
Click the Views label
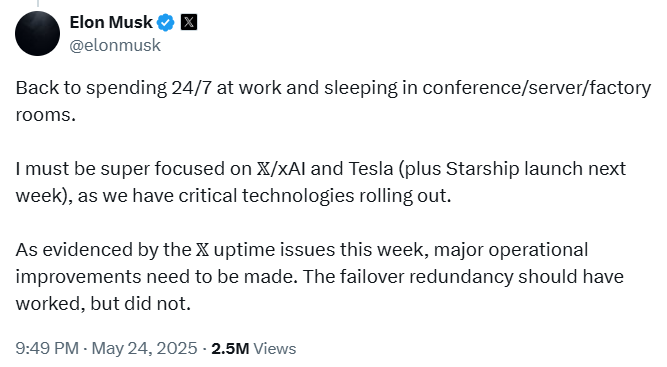pos(275,349)
